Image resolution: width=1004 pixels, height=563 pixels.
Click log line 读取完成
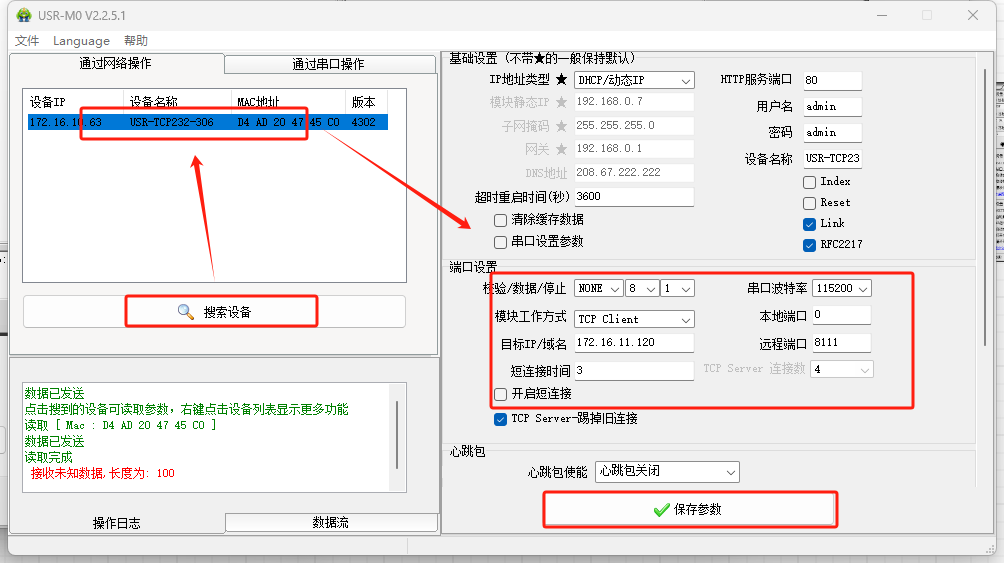coord(49,458)
